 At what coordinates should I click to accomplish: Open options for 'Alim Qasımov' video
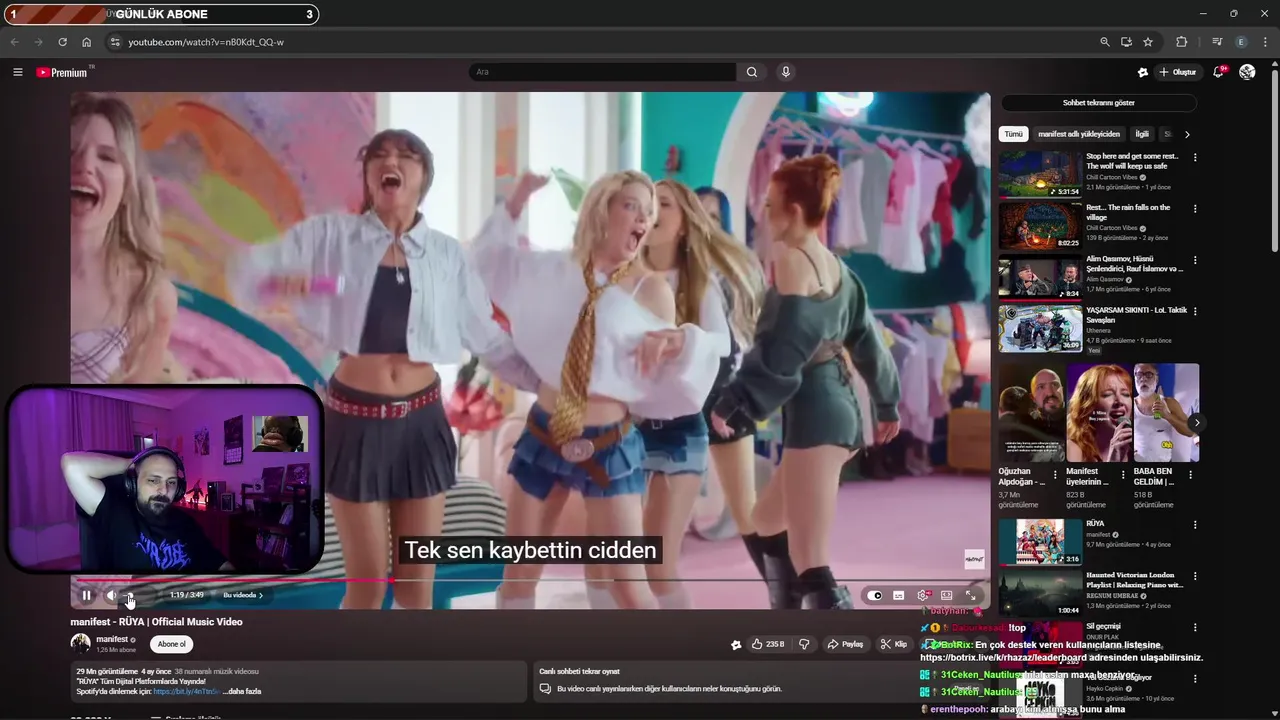[1194, 260]
